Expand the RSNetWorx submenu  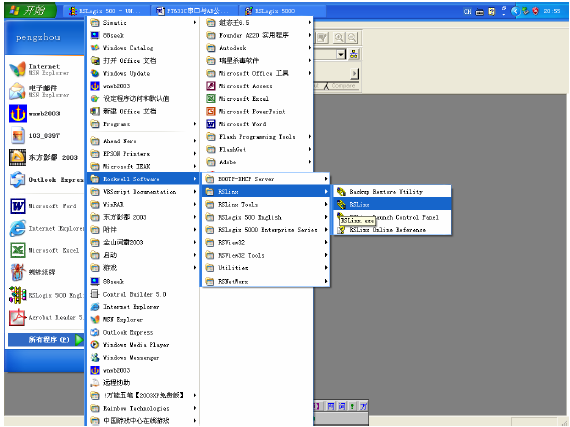pyautogui.click(x=266, y=281)
